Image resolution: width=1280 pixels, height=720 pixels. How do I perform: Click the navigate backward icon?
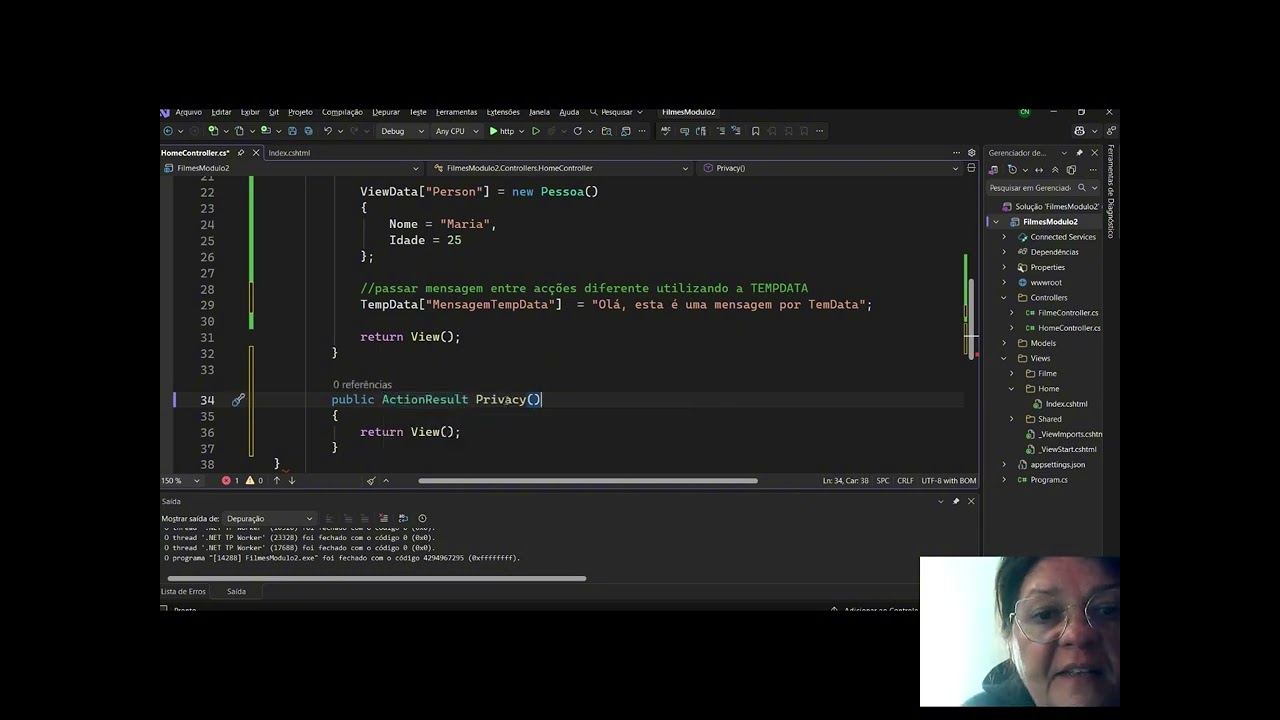pos(168,131)
